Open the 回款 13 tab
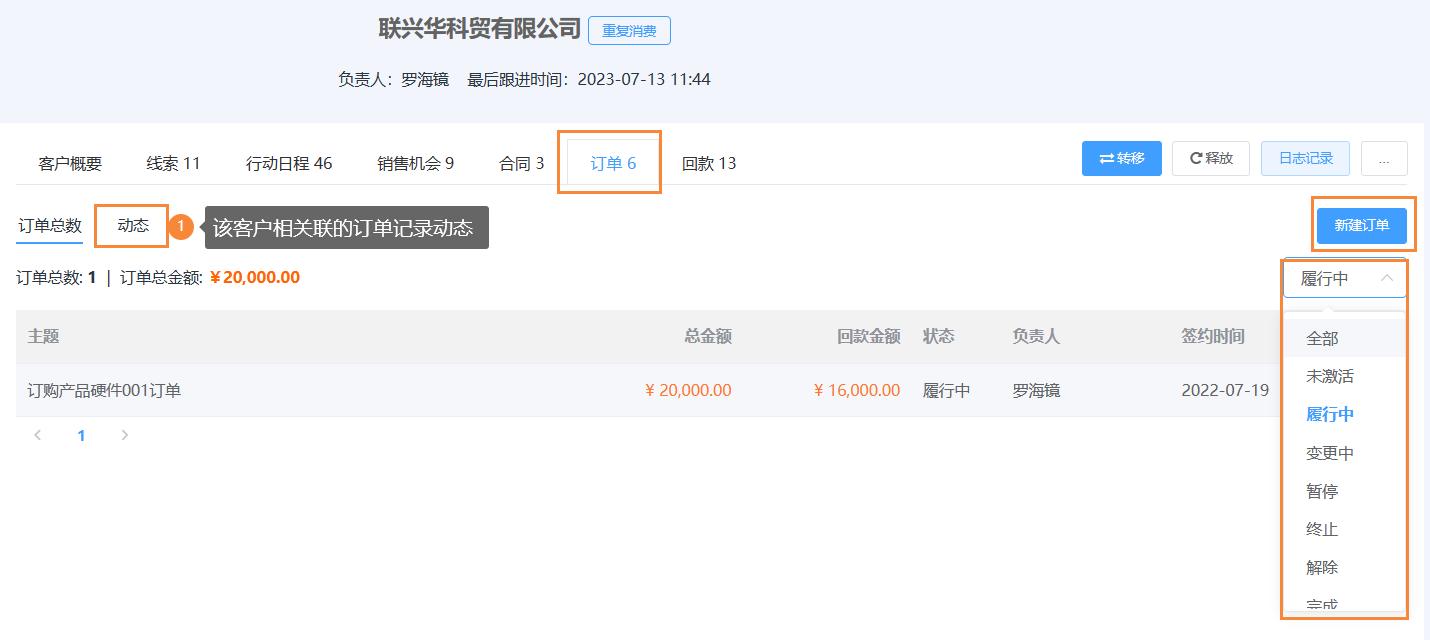The width and height of the screenshot is (1430, 640). [x=709, y=163]
